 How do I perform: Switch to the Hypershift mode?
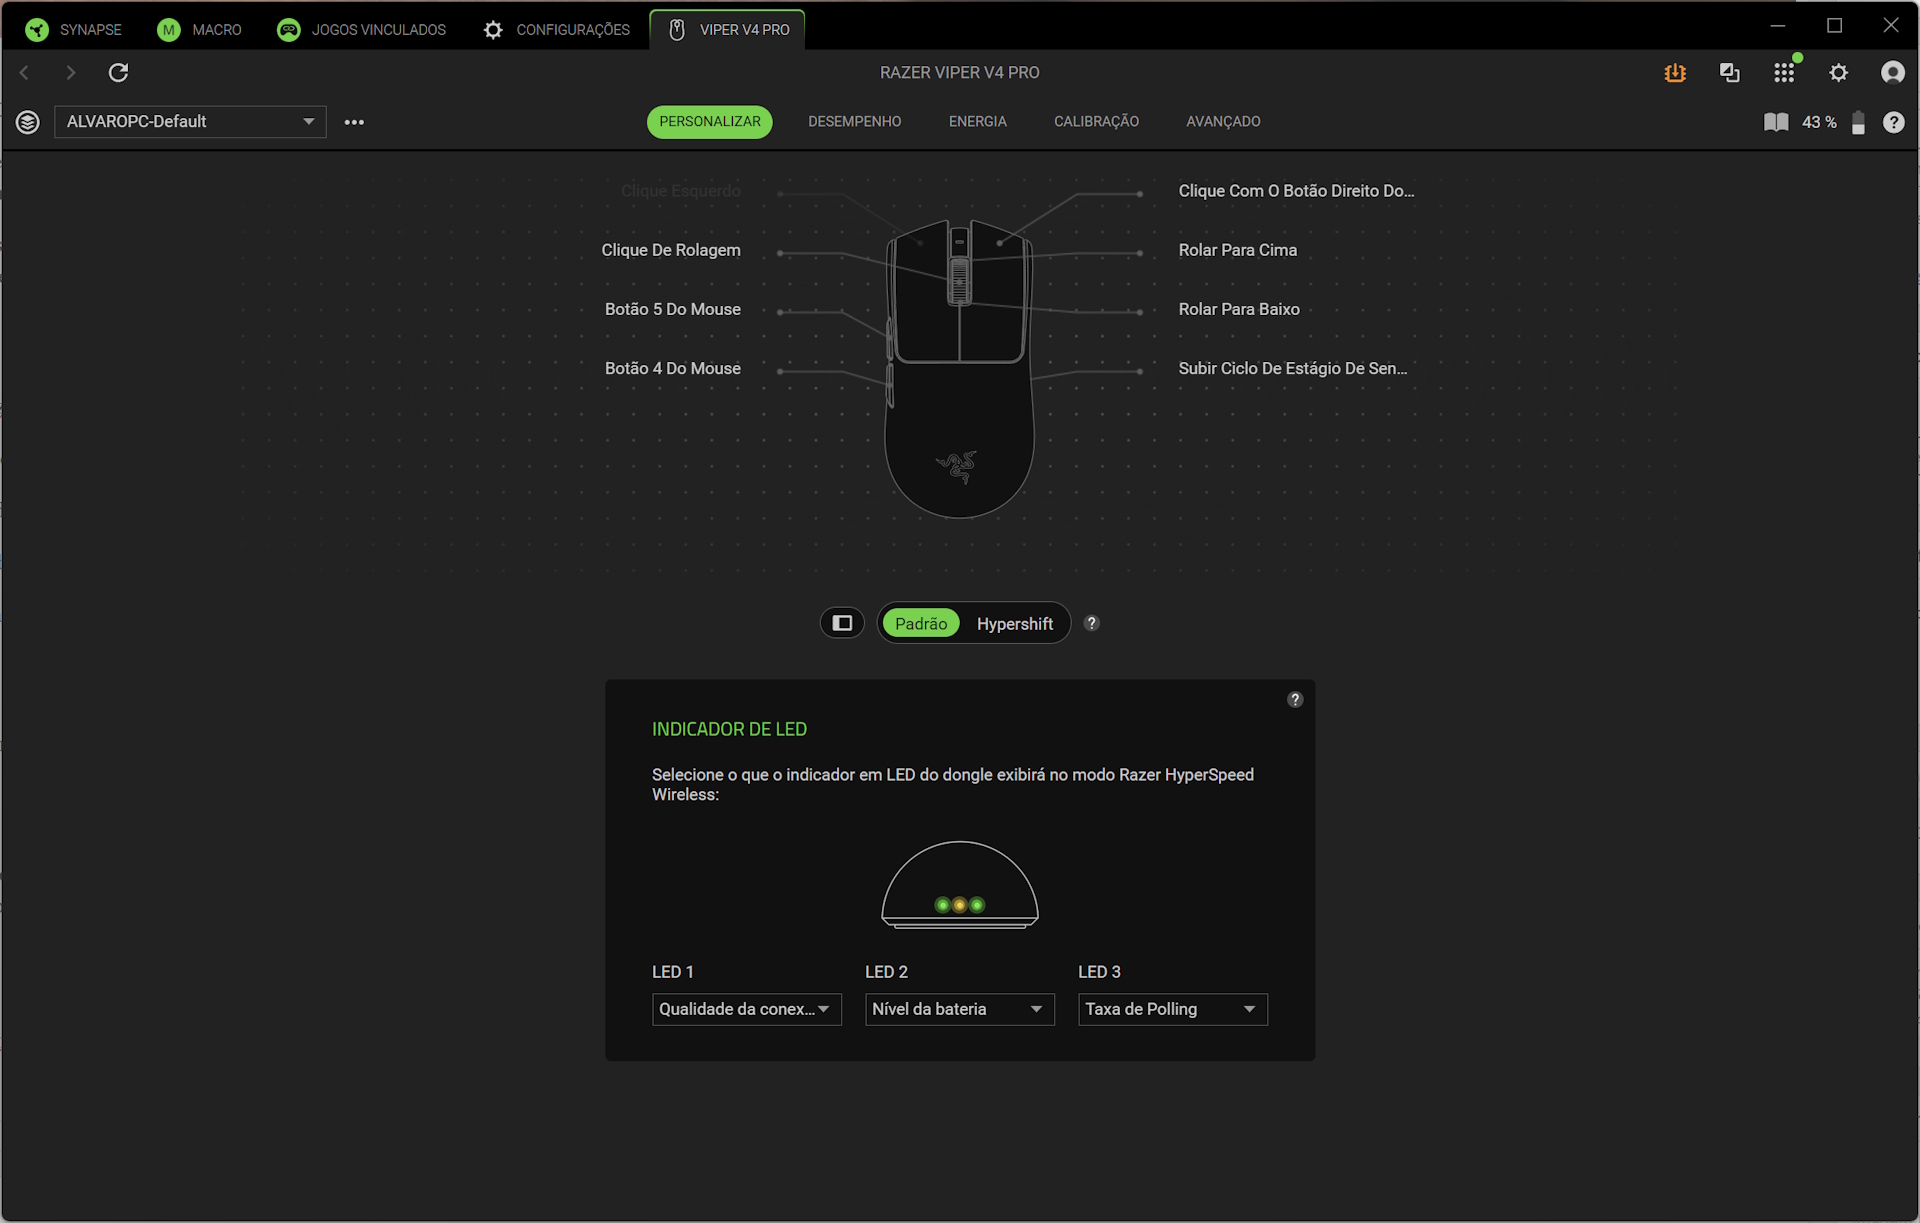(1014, 623)
